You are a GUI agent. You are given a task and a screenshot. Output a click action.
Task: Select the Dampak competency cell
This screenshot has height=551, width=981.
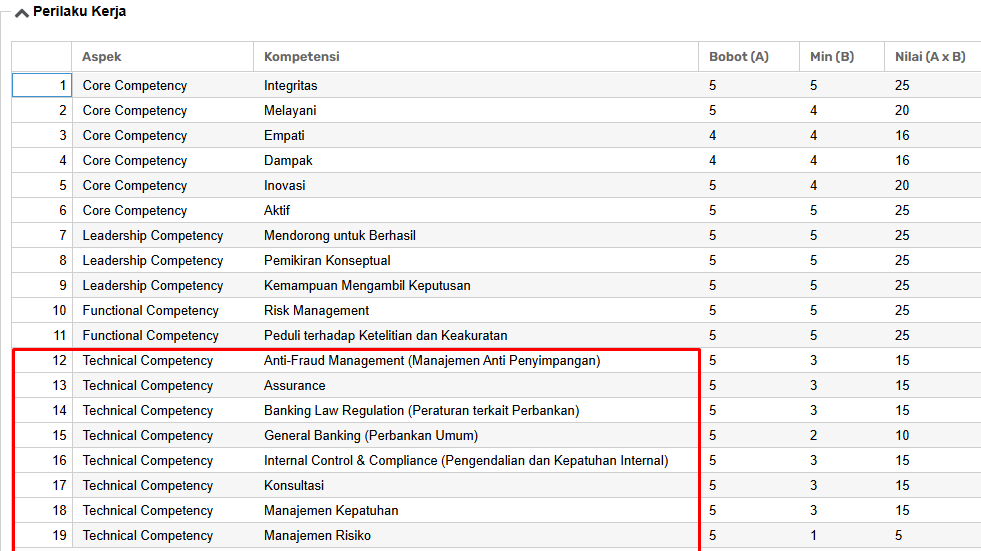pos(475,160)
